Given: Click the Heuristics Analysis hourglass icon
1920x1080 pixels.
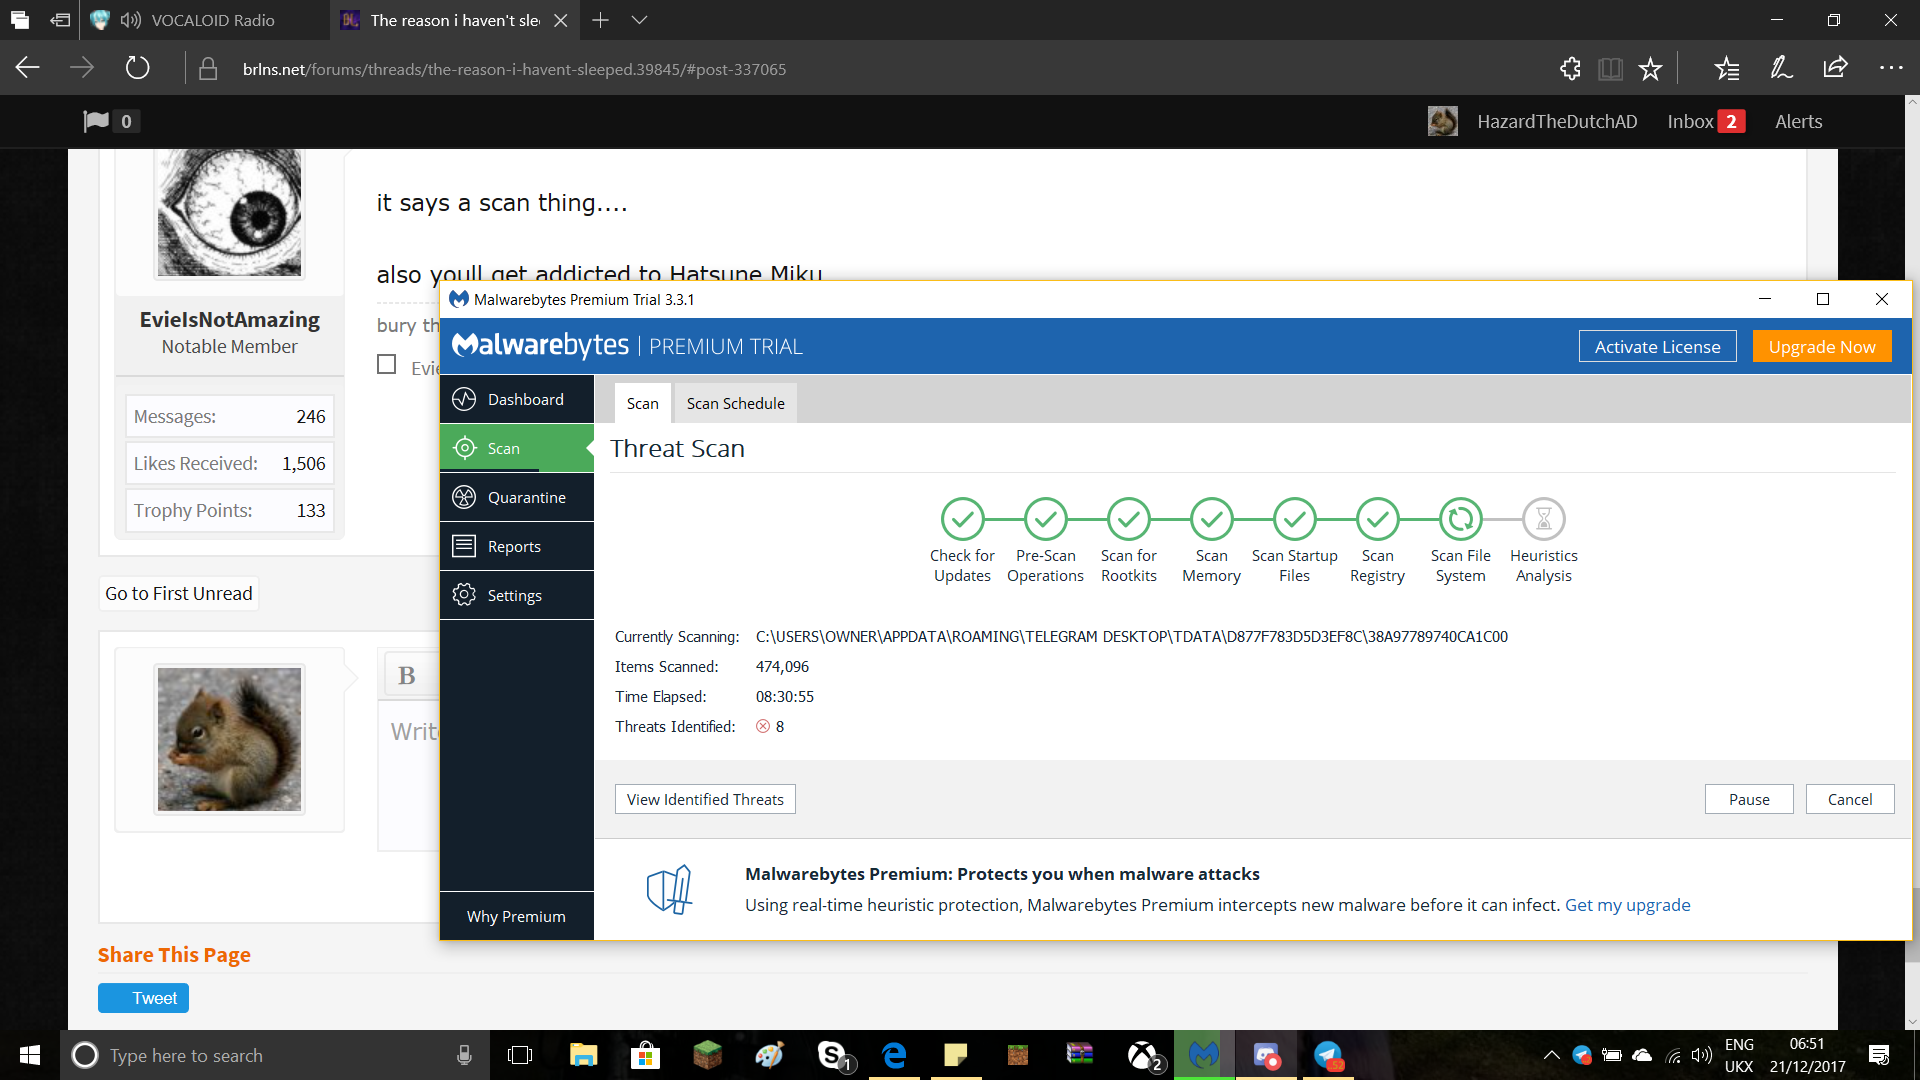Looking at the screenshot, I should click(x=1543, y=519).
